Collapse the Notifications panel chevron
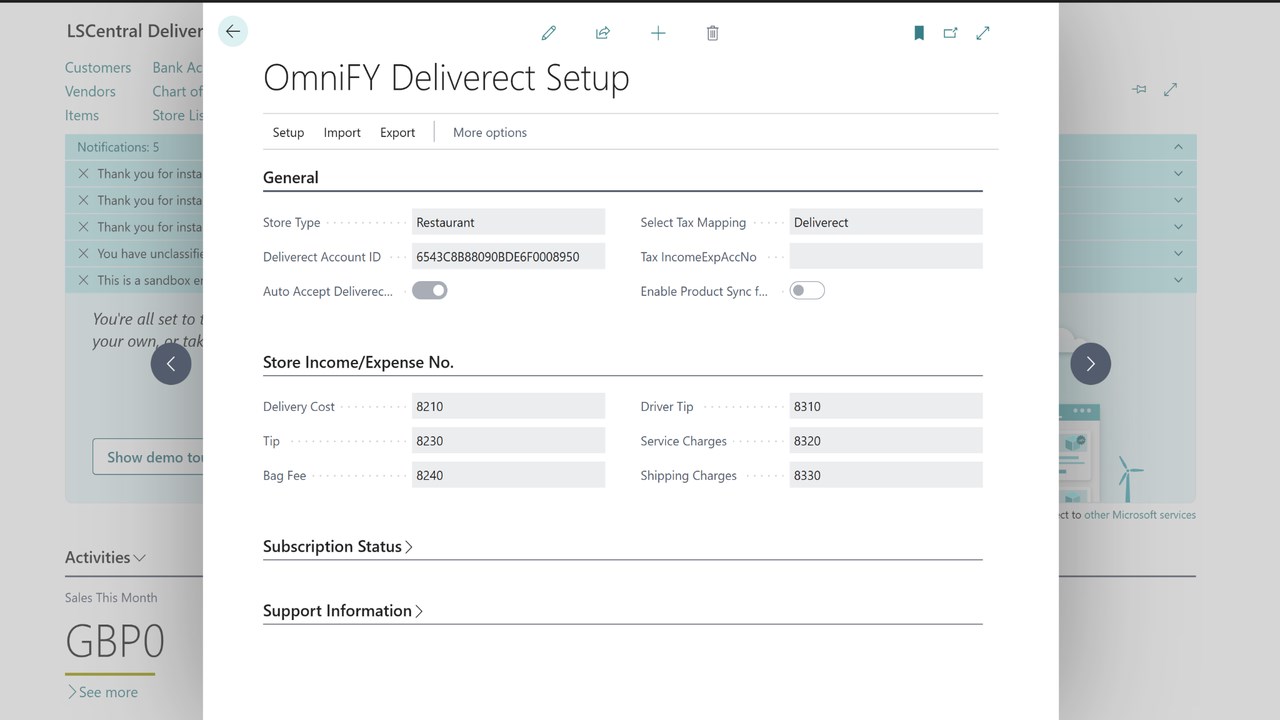The height and width of the screenshot is (720, 1280). (1178, 147)
